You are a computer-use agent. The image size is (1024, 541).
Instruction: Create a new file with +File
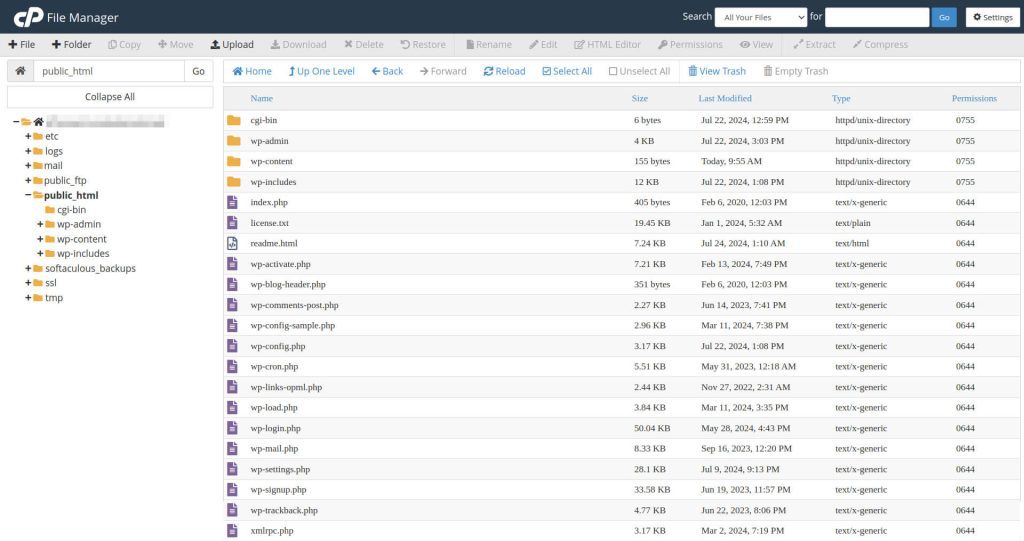[x=22, y=44]
